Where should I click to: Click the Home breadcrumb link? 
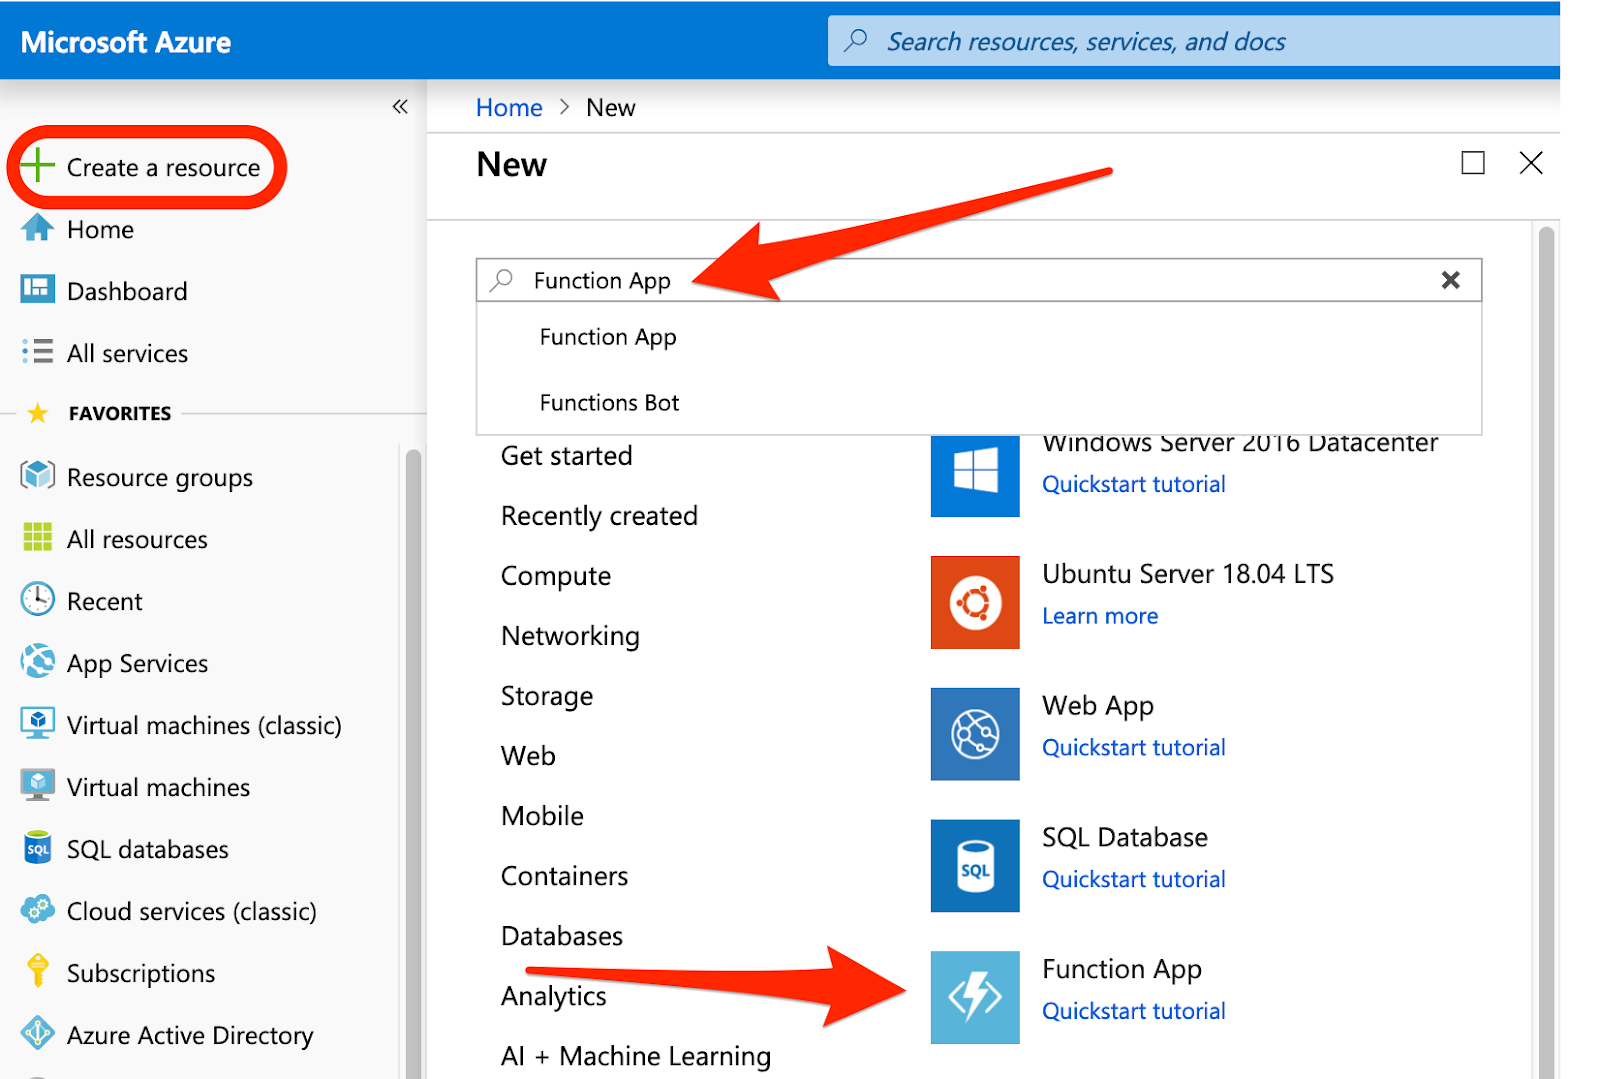point(509,108)
